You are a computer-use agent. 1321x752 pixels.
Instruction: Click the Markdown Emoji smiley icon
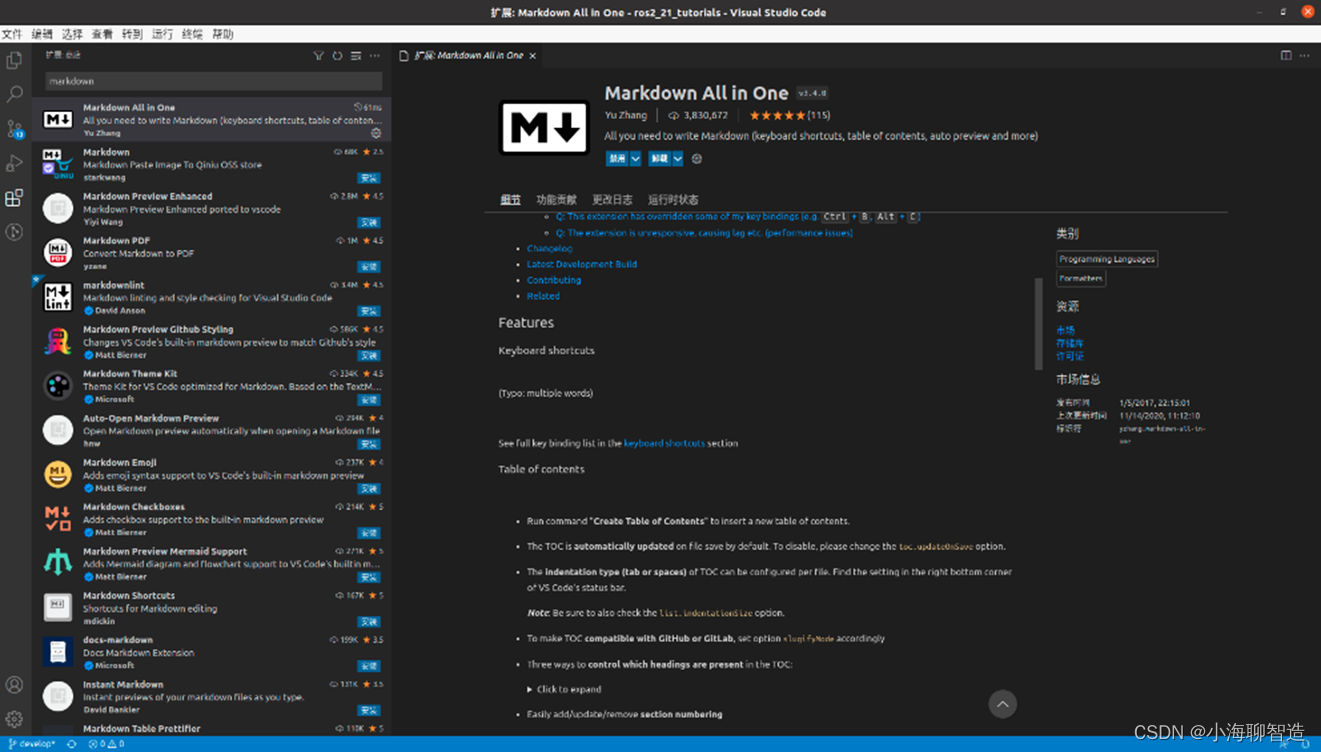click(58, 474)
